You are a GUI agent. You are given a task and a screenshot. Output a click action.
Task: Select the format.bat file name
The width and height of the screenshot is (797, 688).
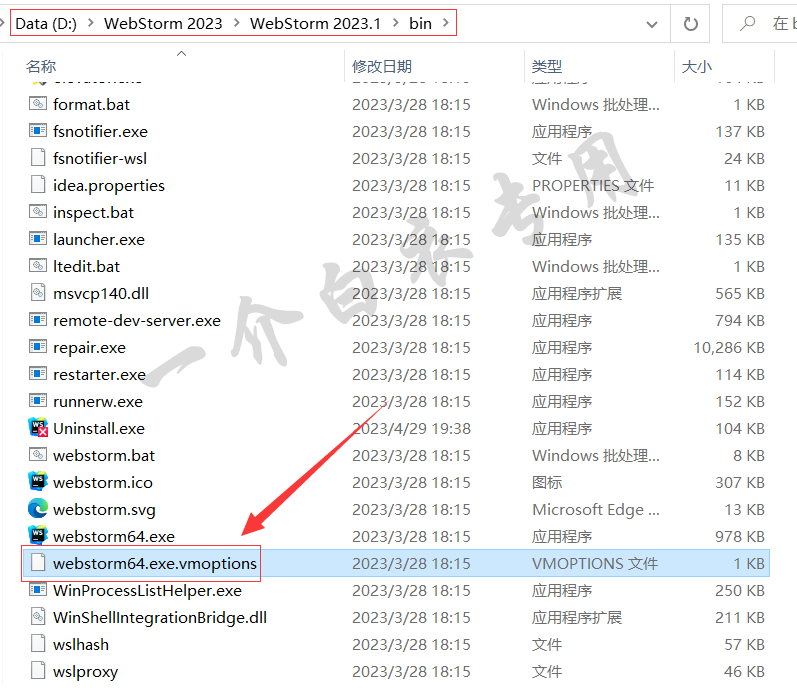(x=91, y=104)
